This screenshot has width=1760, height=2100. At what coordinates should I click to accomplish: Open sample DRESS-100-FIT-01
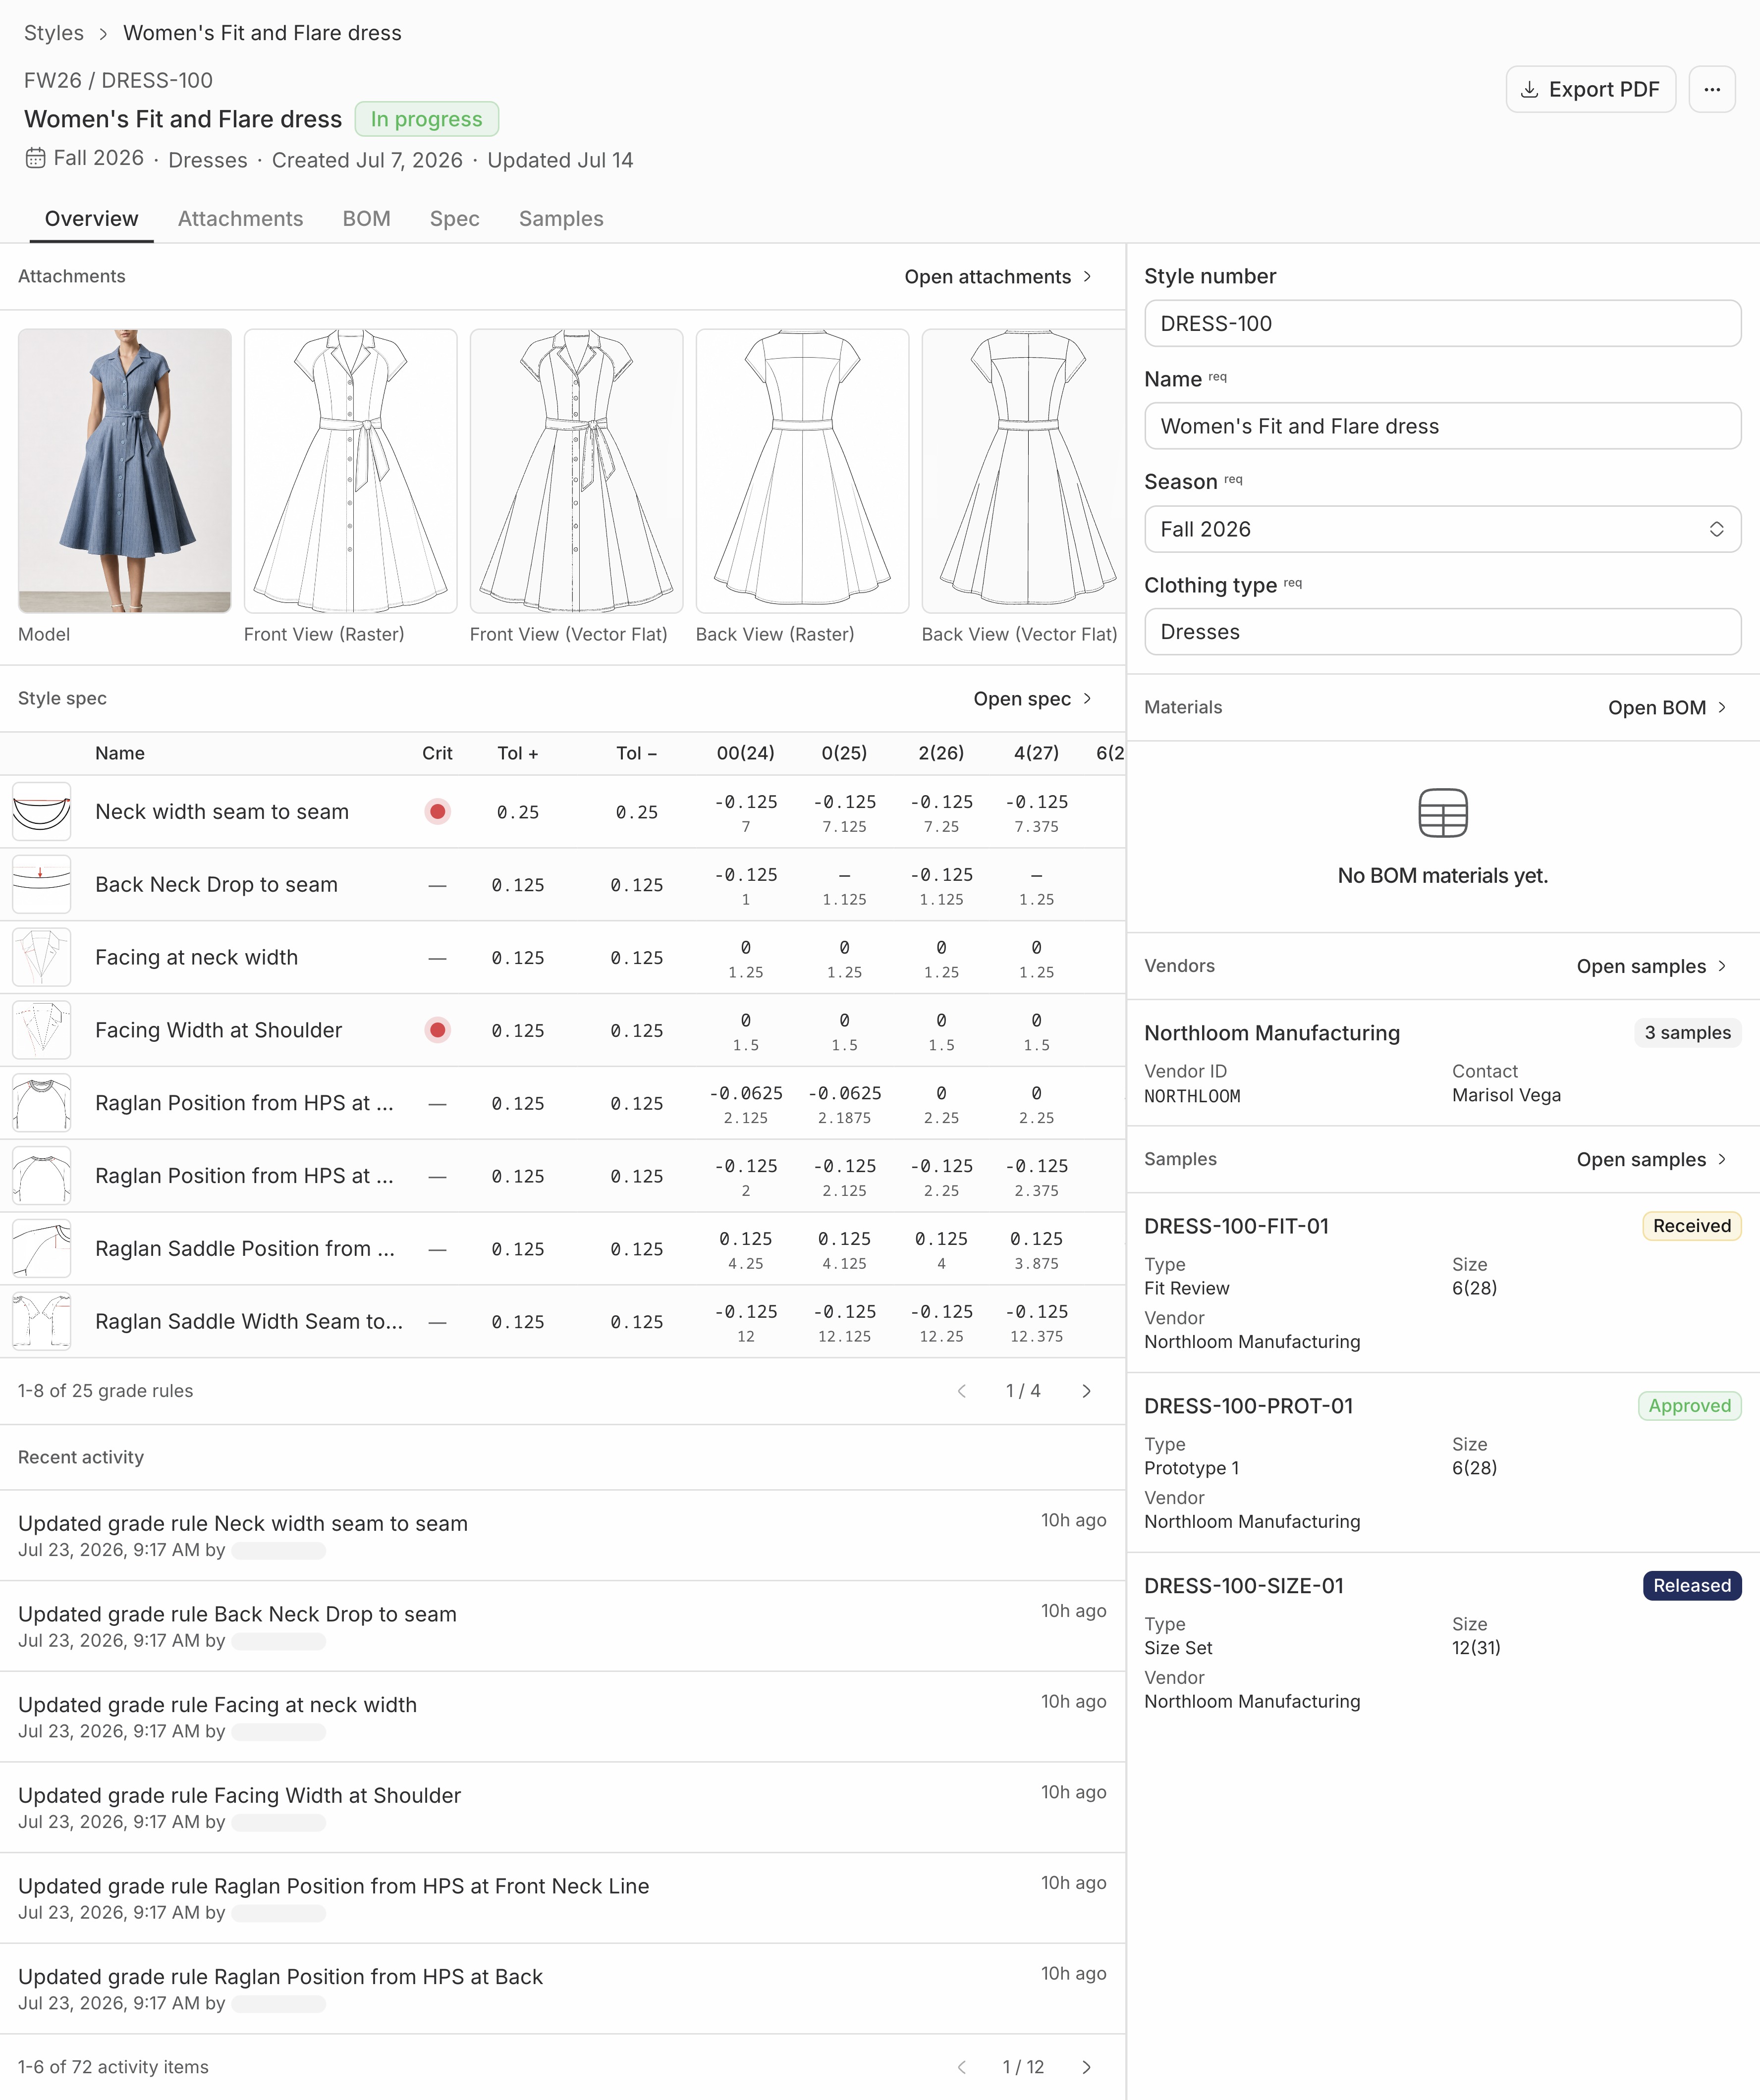pyautogui.click(x=1237, y=1226)
